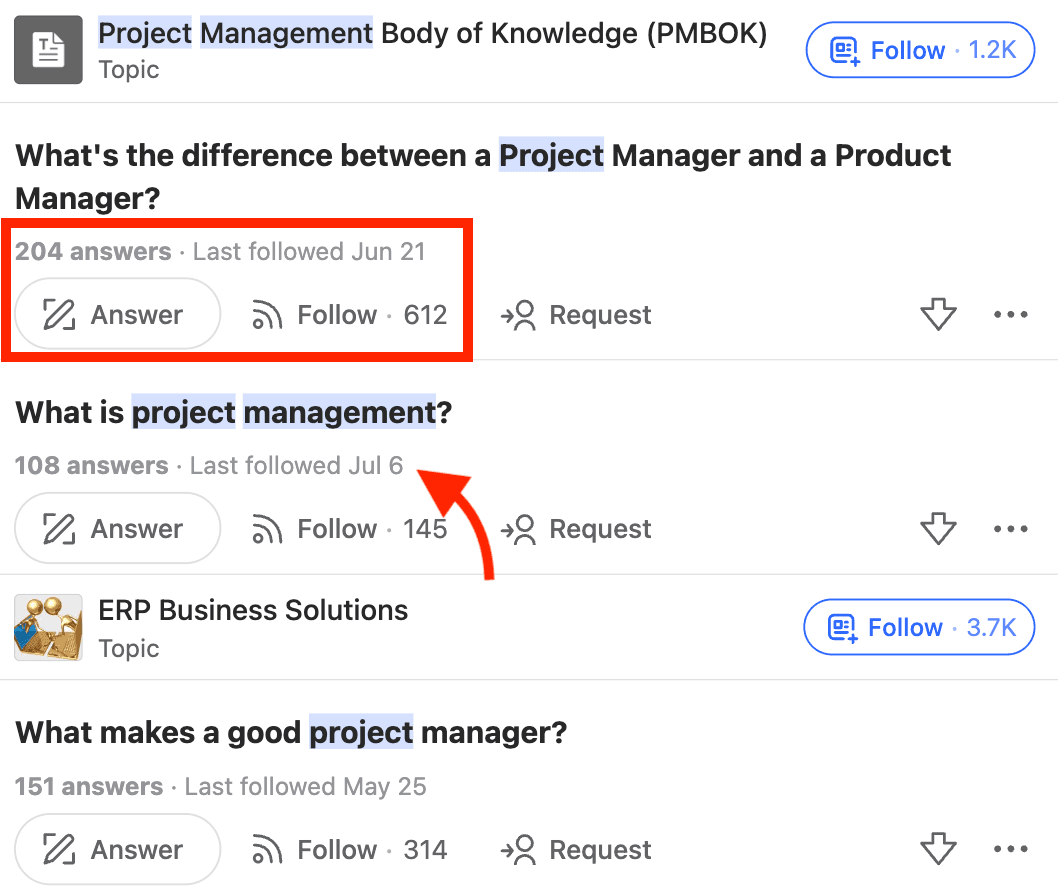Click the ERP Business Solutions topic thumbnail
This screenshot has width=1058, height=892.
47,628
